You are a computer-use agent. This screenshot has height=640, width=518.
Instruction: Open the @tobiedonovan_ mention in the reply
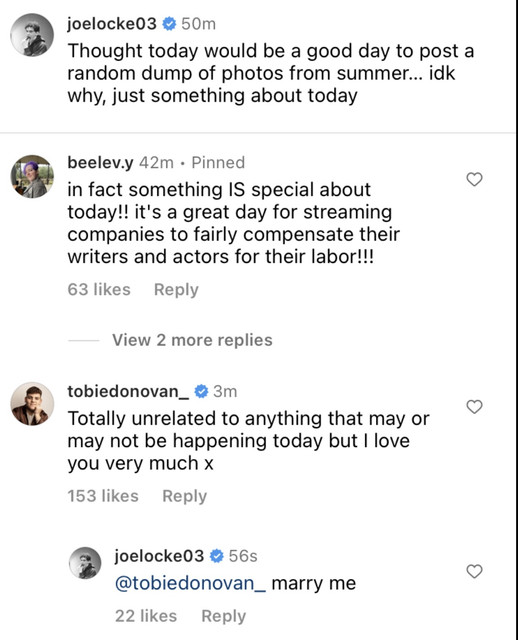(190, 583)
